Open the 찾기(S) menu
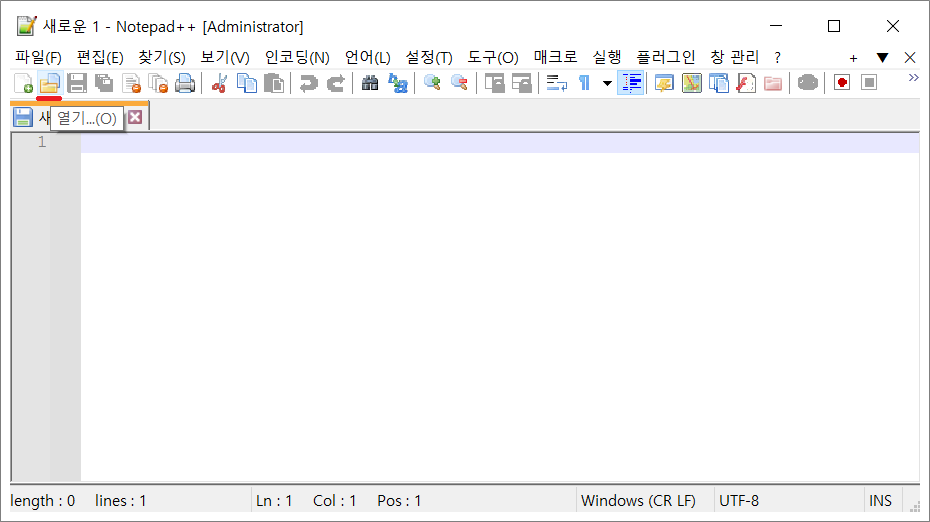Viewport: 930px width, 522px height. pos(162,58)
